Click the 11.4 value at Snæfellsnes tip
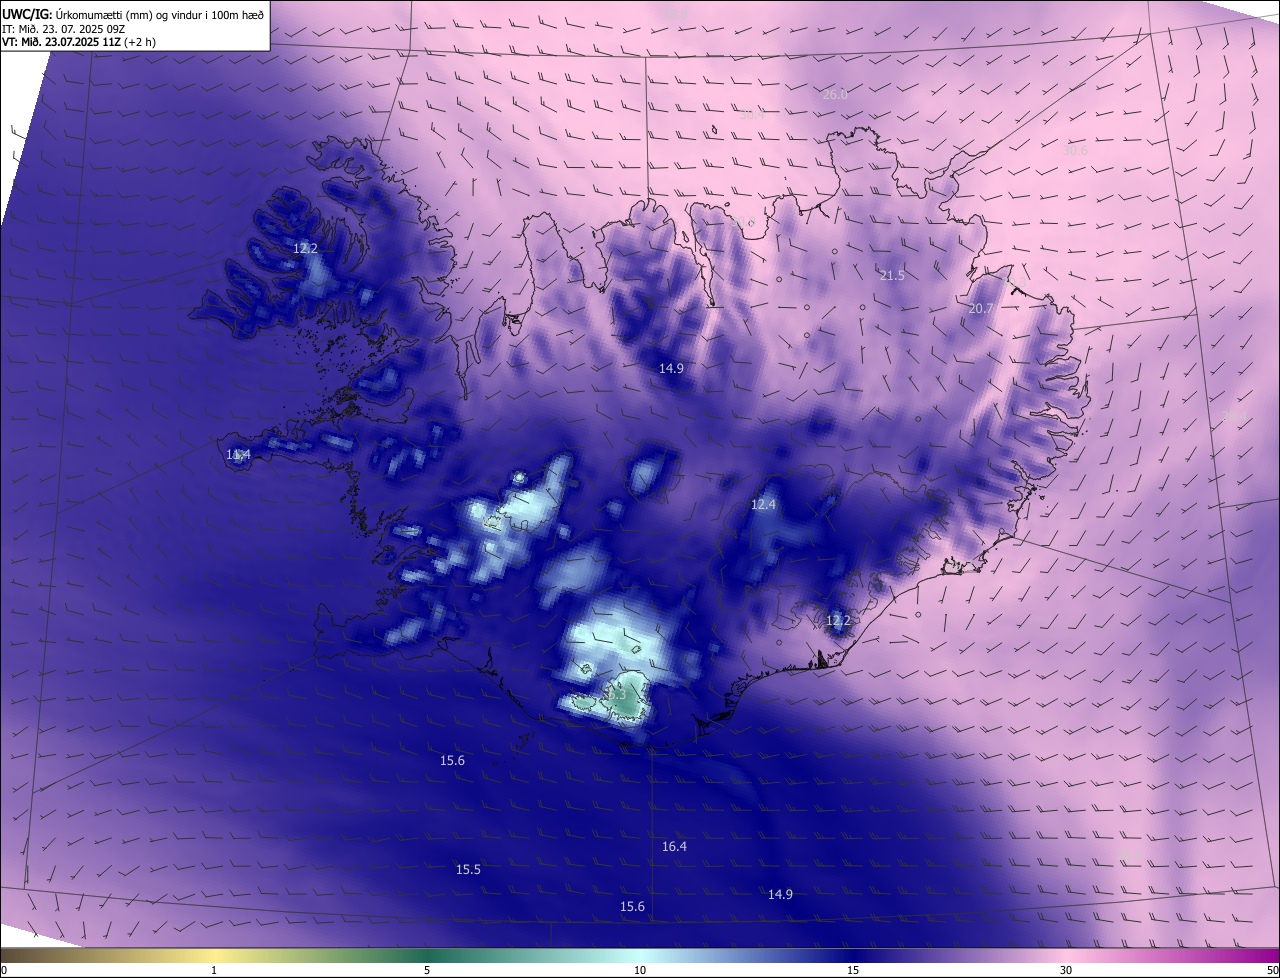Screen dimensions: 1280x978 [238, 455]
